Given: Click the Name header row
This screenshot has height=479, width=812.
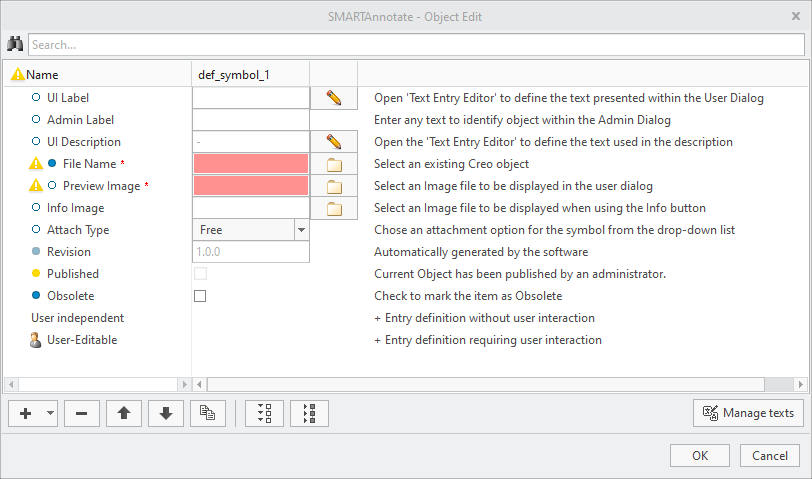Looking at the screenshot, I should (x=97, y=75).
